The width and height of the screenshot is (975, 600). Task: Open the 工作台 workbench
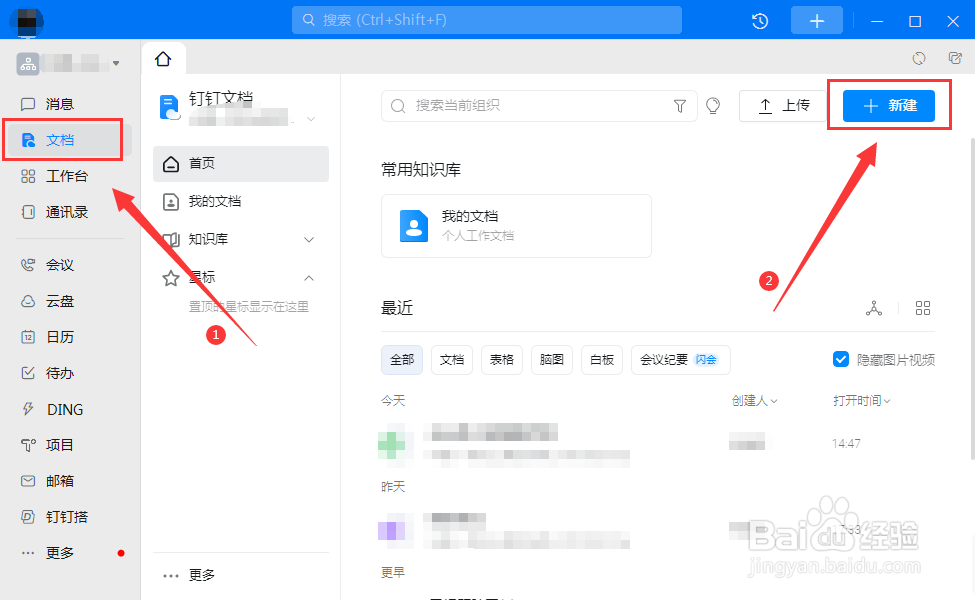55,176
